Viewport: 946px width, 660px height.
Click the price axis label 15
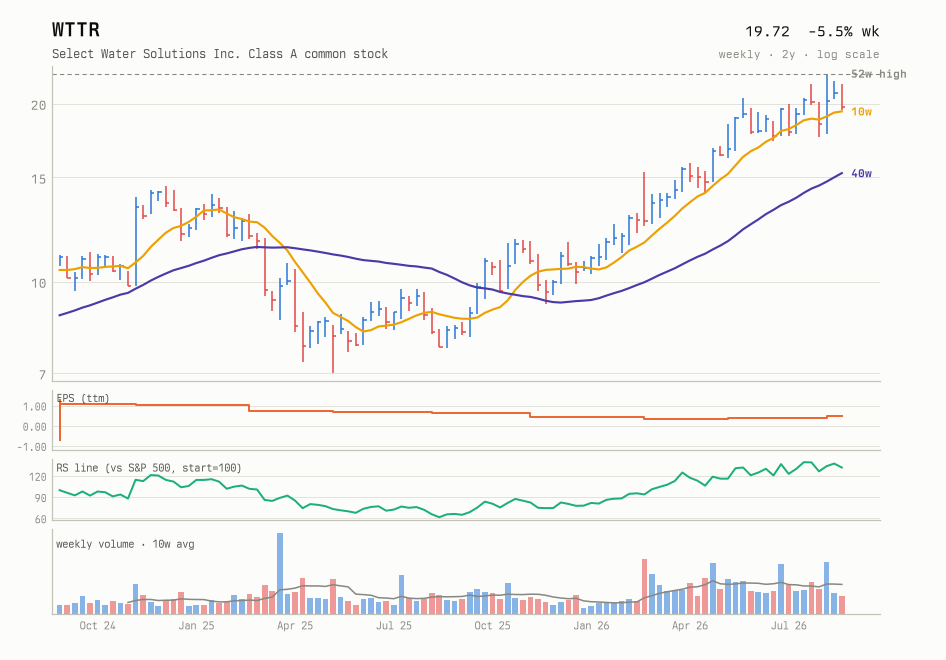pyautogui.click(x=39, y=179)
